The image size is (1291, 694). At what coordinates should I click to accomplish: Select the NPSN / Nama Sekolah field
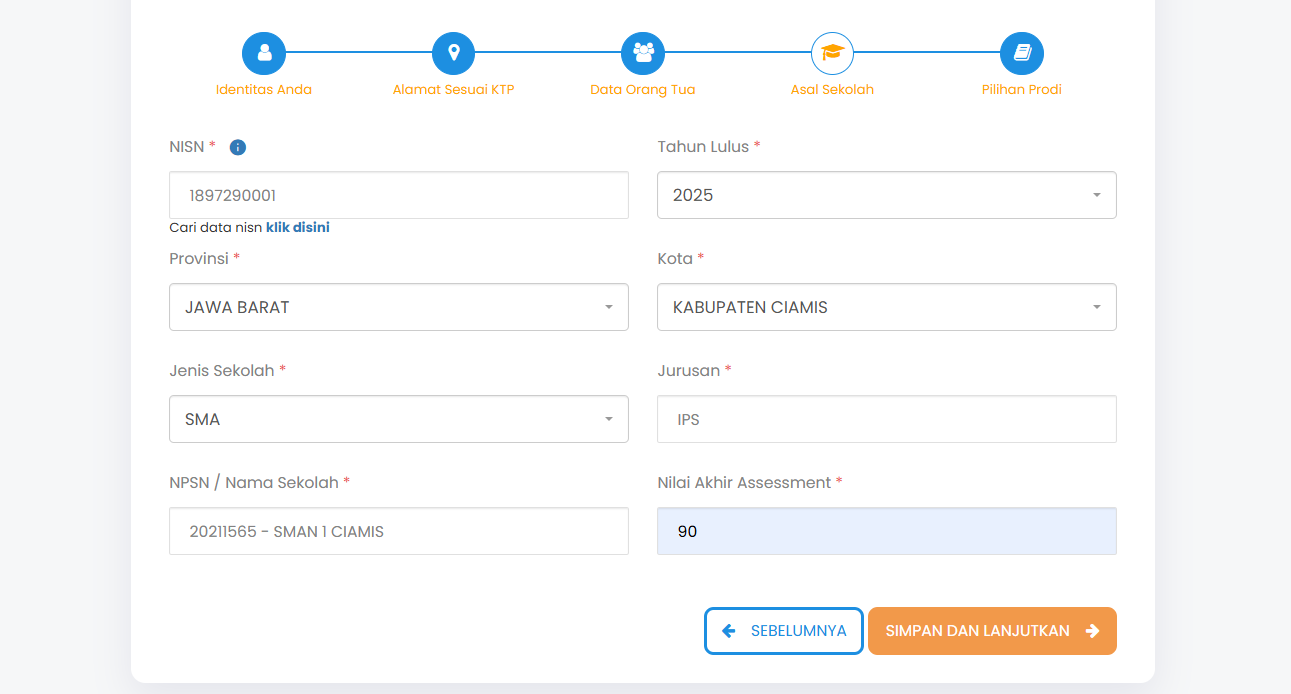coord(398,531)
